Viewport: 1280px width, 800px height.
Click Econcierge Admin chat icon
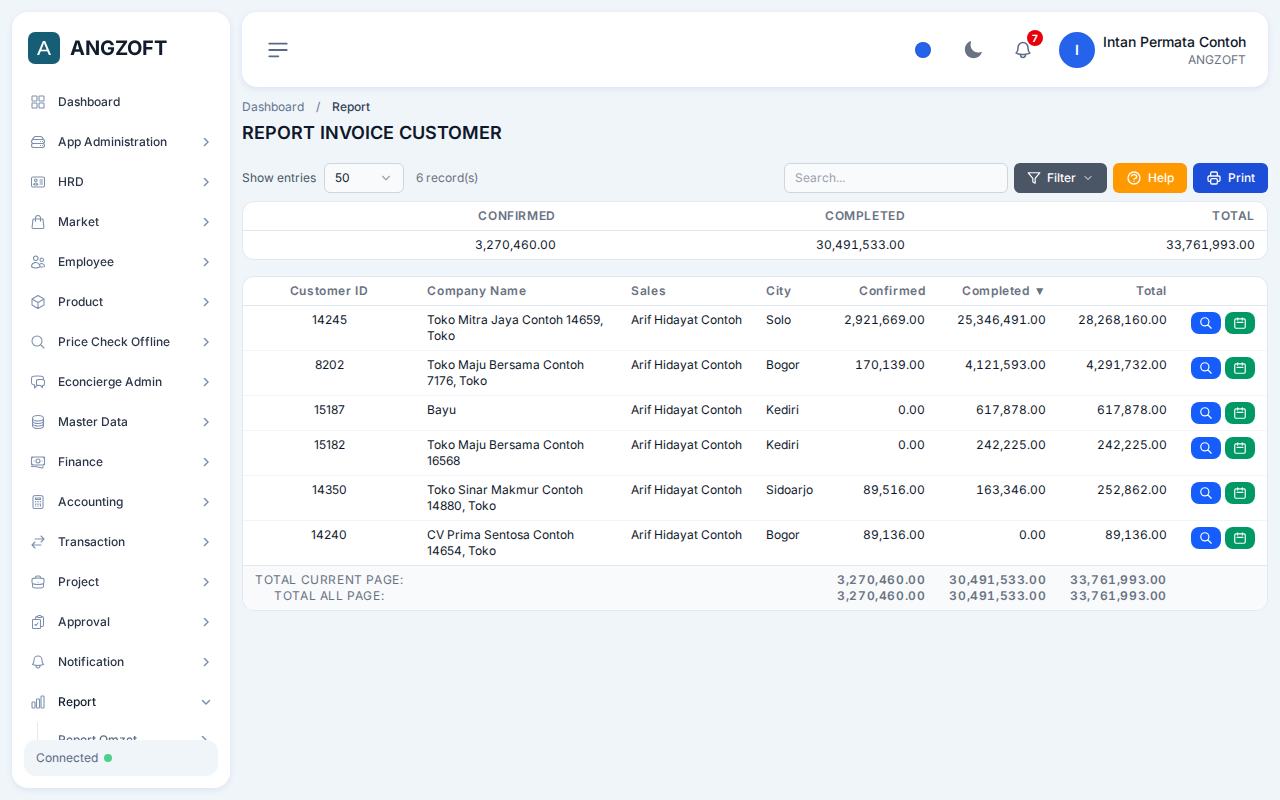pos(38,382)
